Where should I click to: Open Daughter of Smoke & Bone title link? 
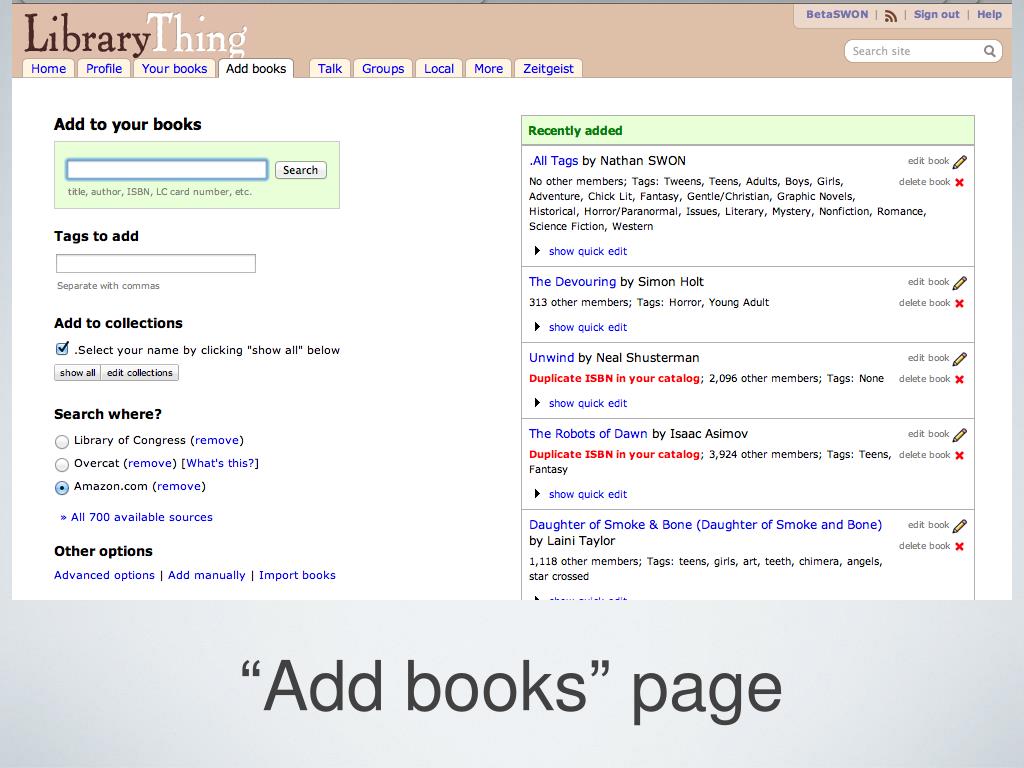(x=705, y=524)
